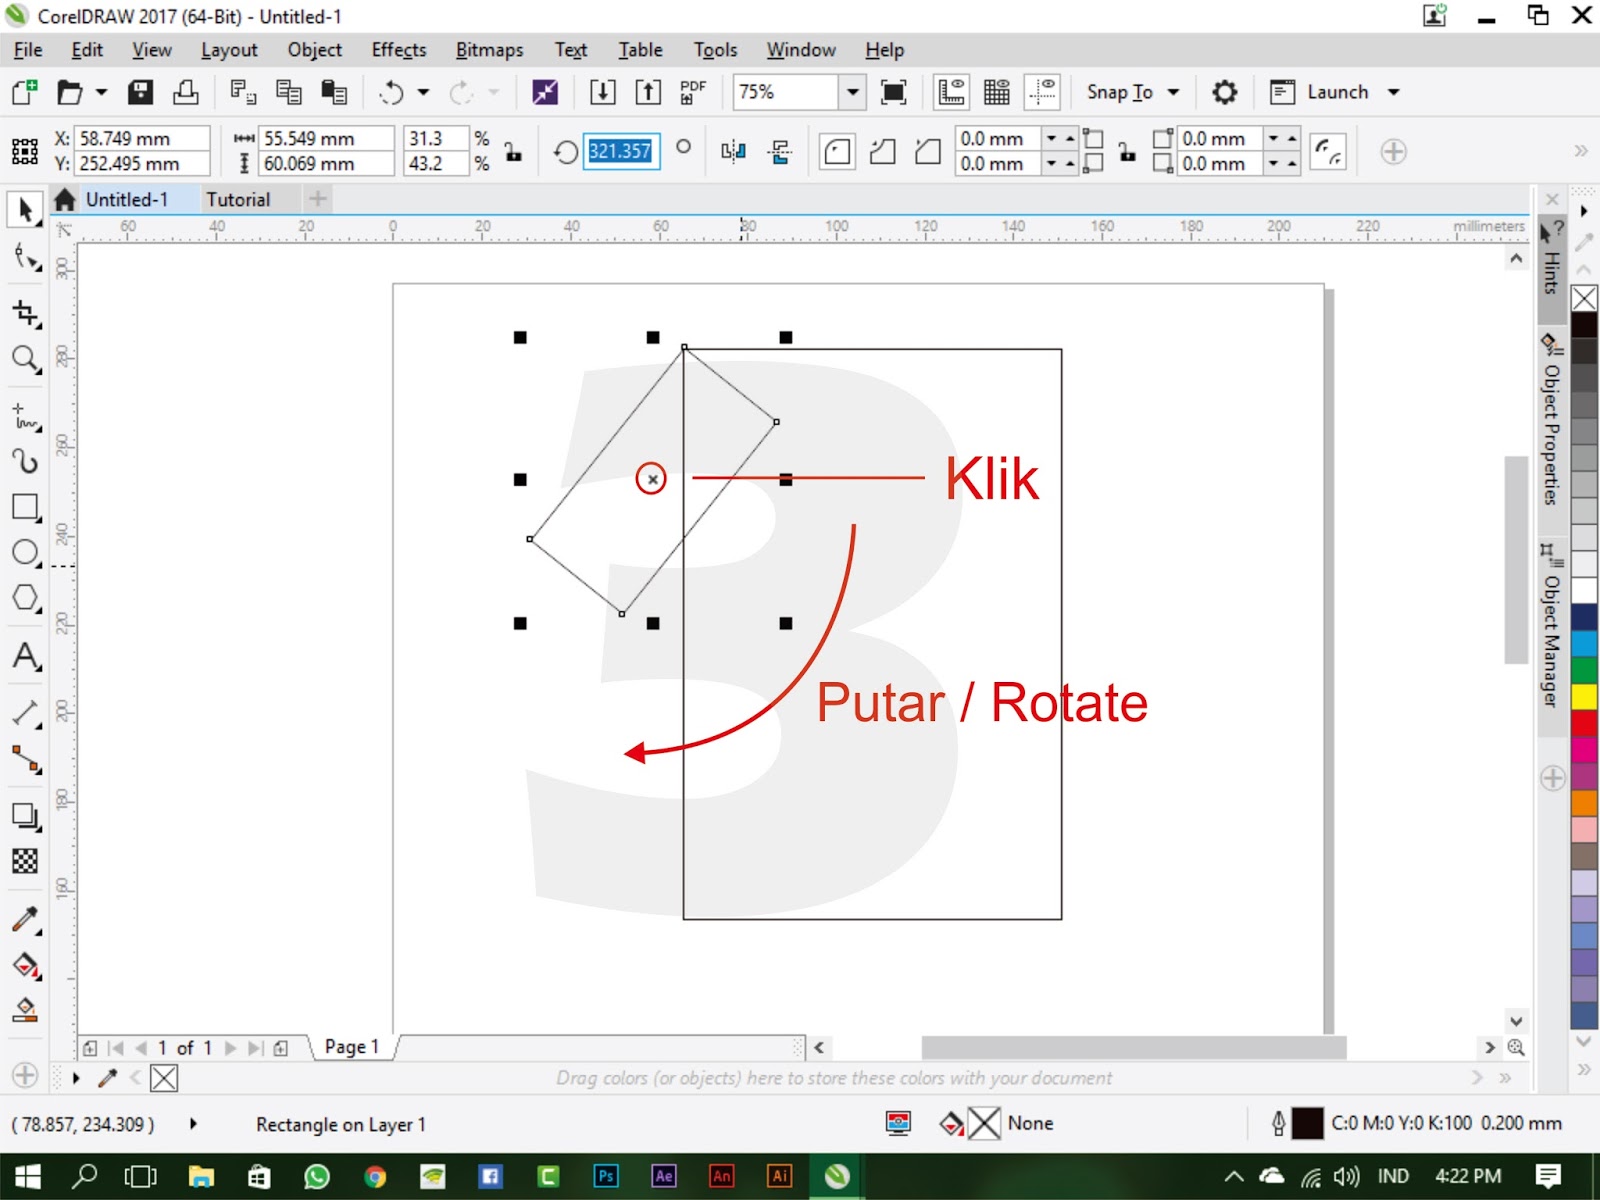
Task: Click the Welcome screen home button
Action: [65, 199]
